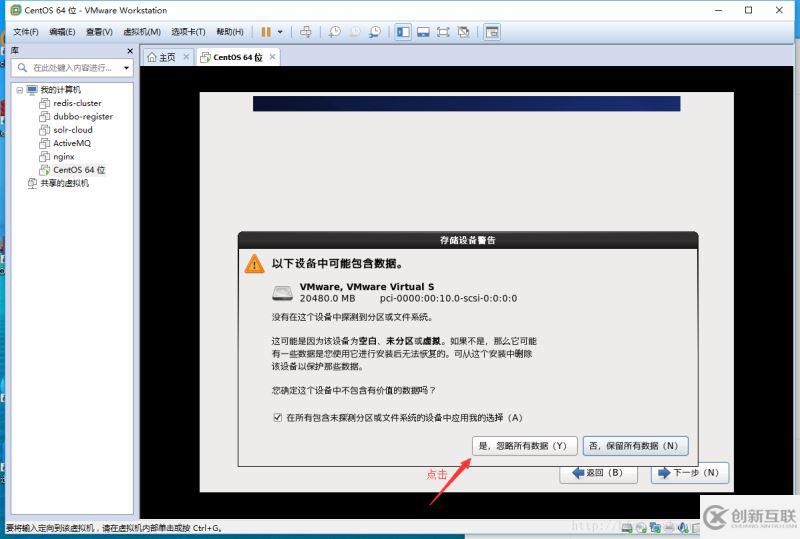Viewport: 800px width, 539px height.
Task: Close the 库 library panel
Action: pos(130,51)
